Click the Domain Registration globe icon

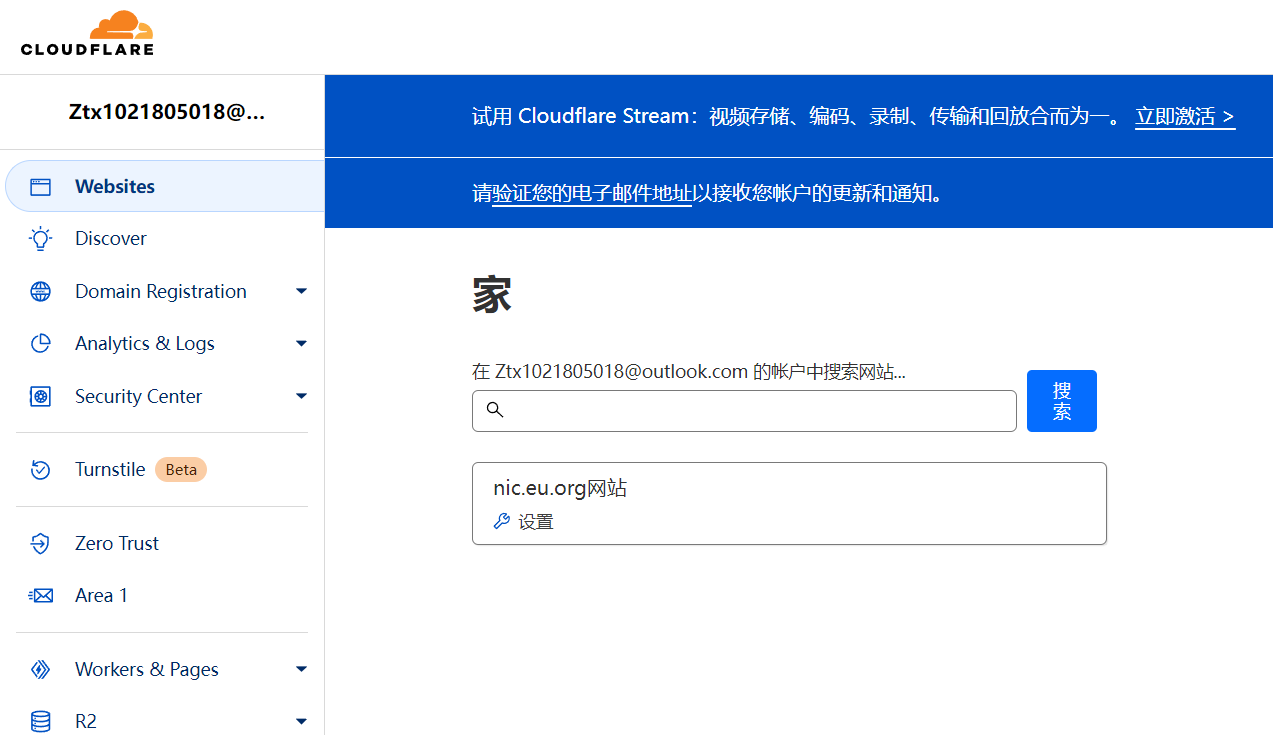[40, 292]
